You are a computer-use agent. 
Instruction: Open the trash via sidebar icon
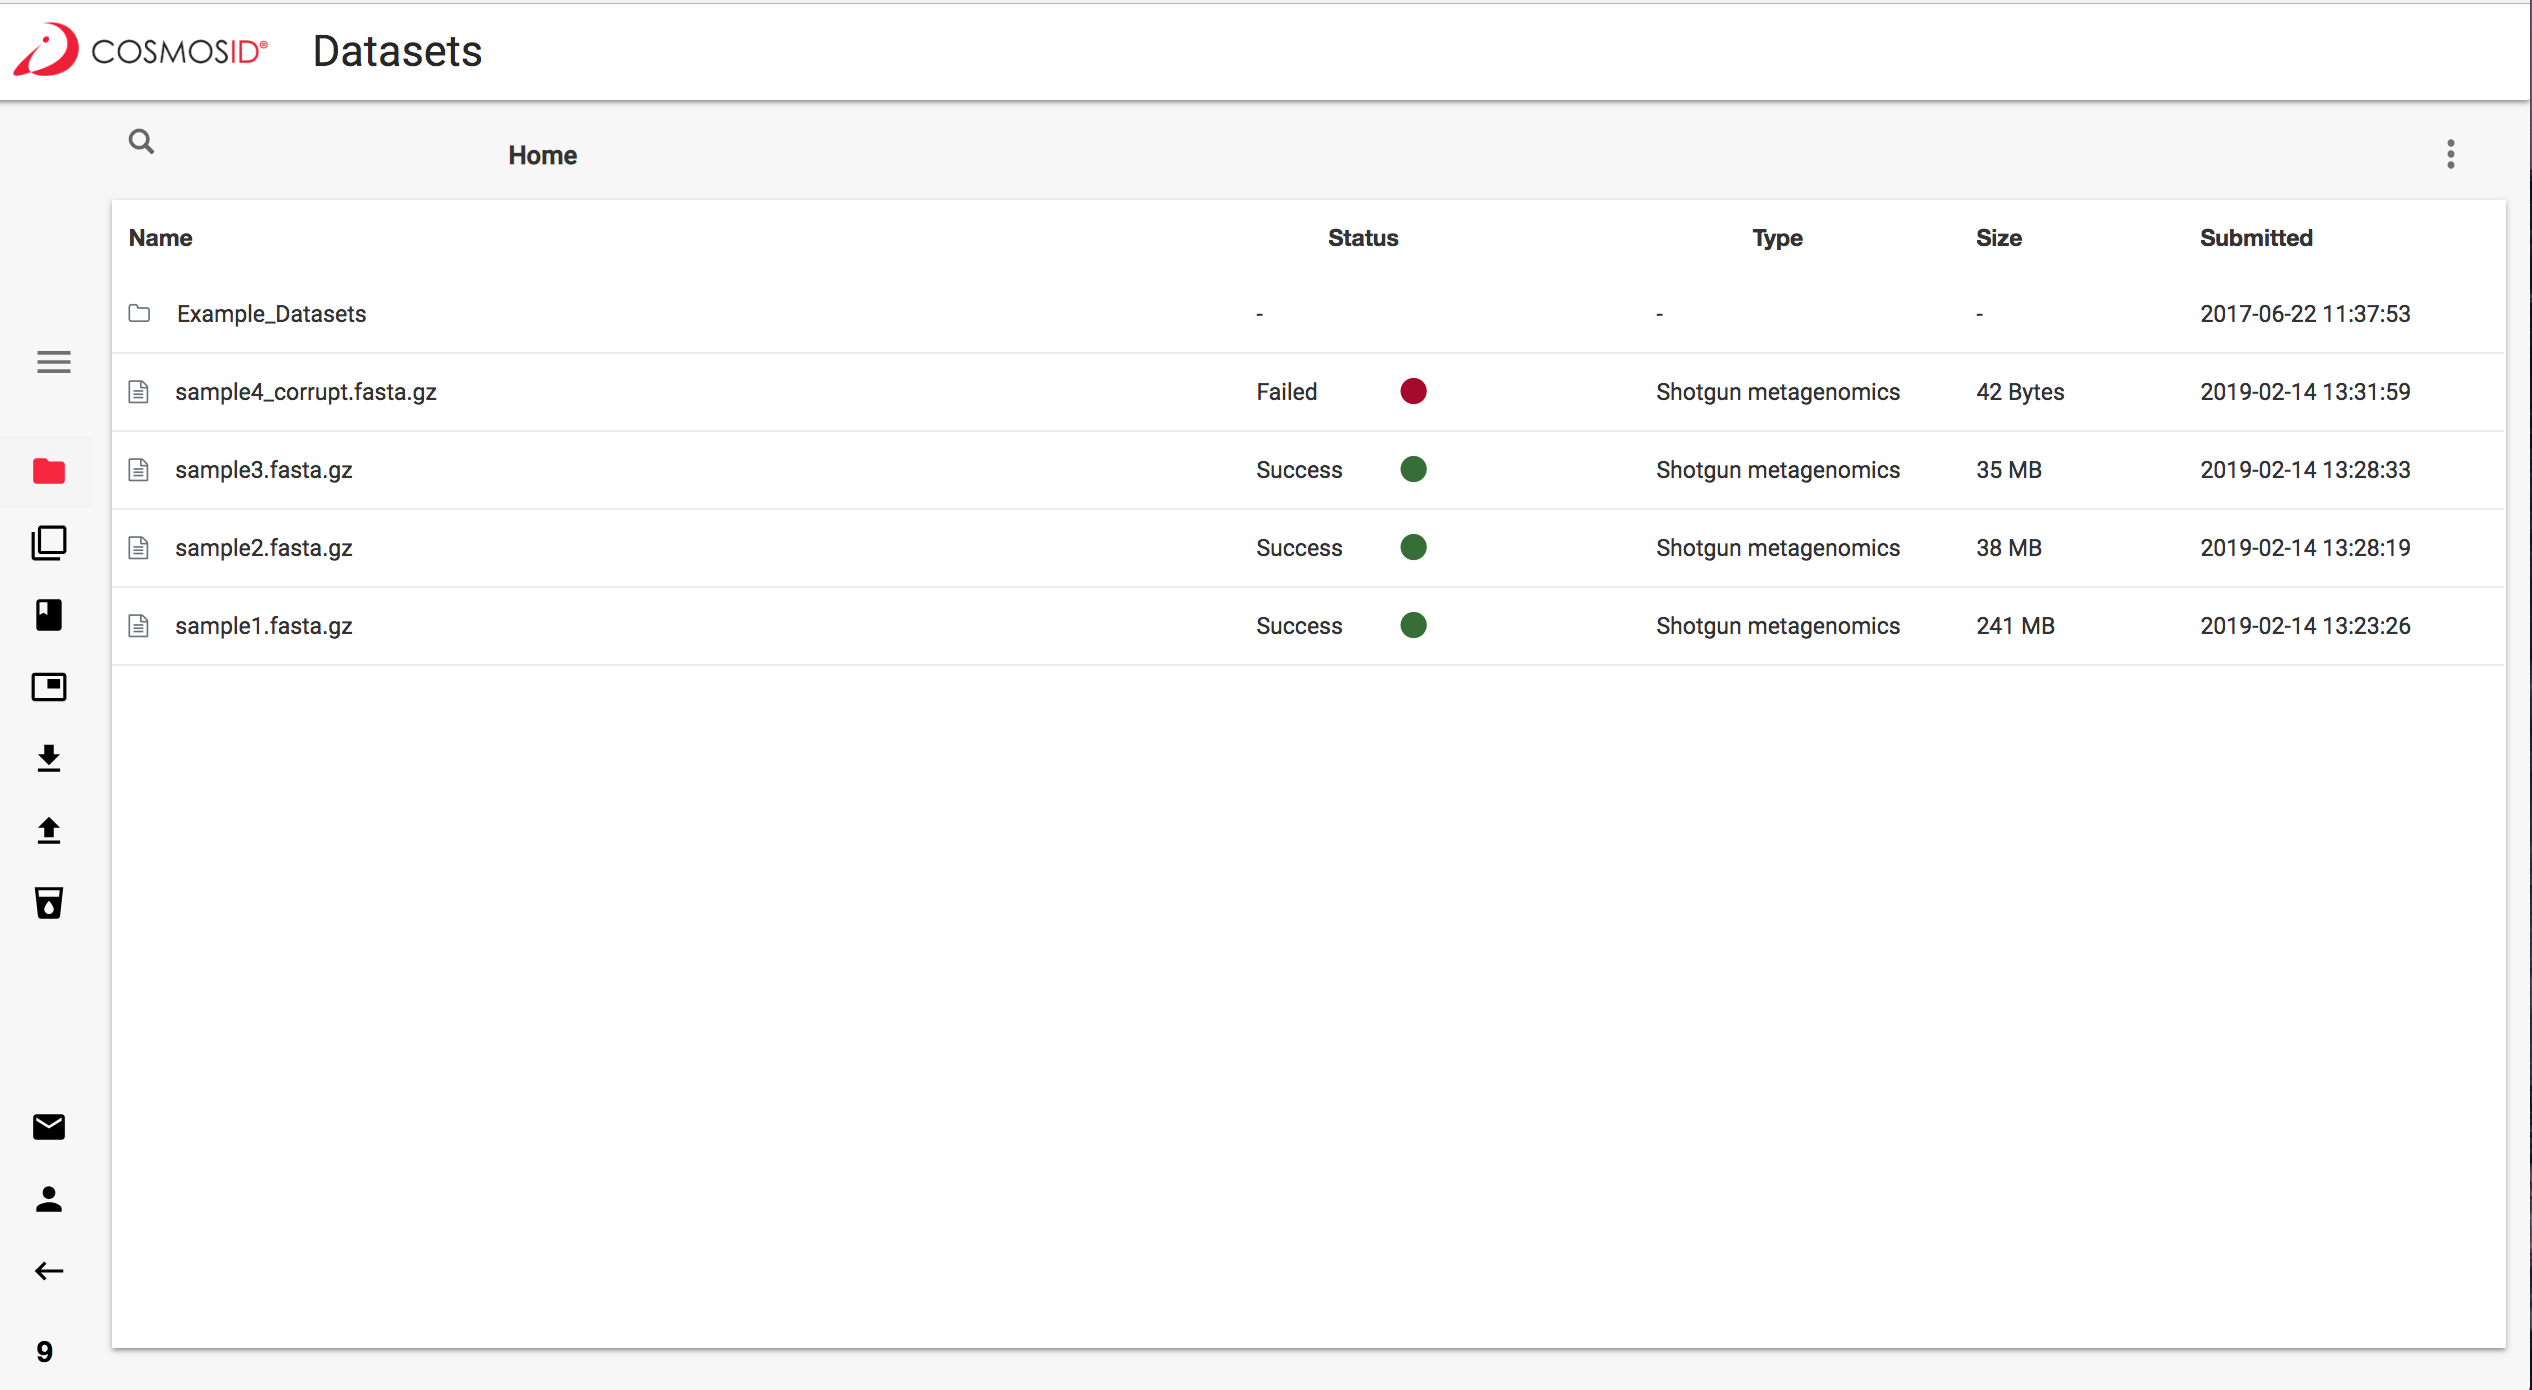49,903
